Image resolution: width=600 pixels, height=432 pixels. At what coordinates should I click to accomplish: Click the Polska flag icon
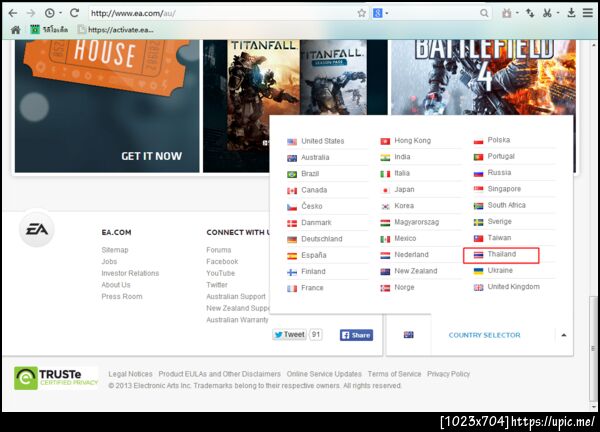click(x=478, y=141)
